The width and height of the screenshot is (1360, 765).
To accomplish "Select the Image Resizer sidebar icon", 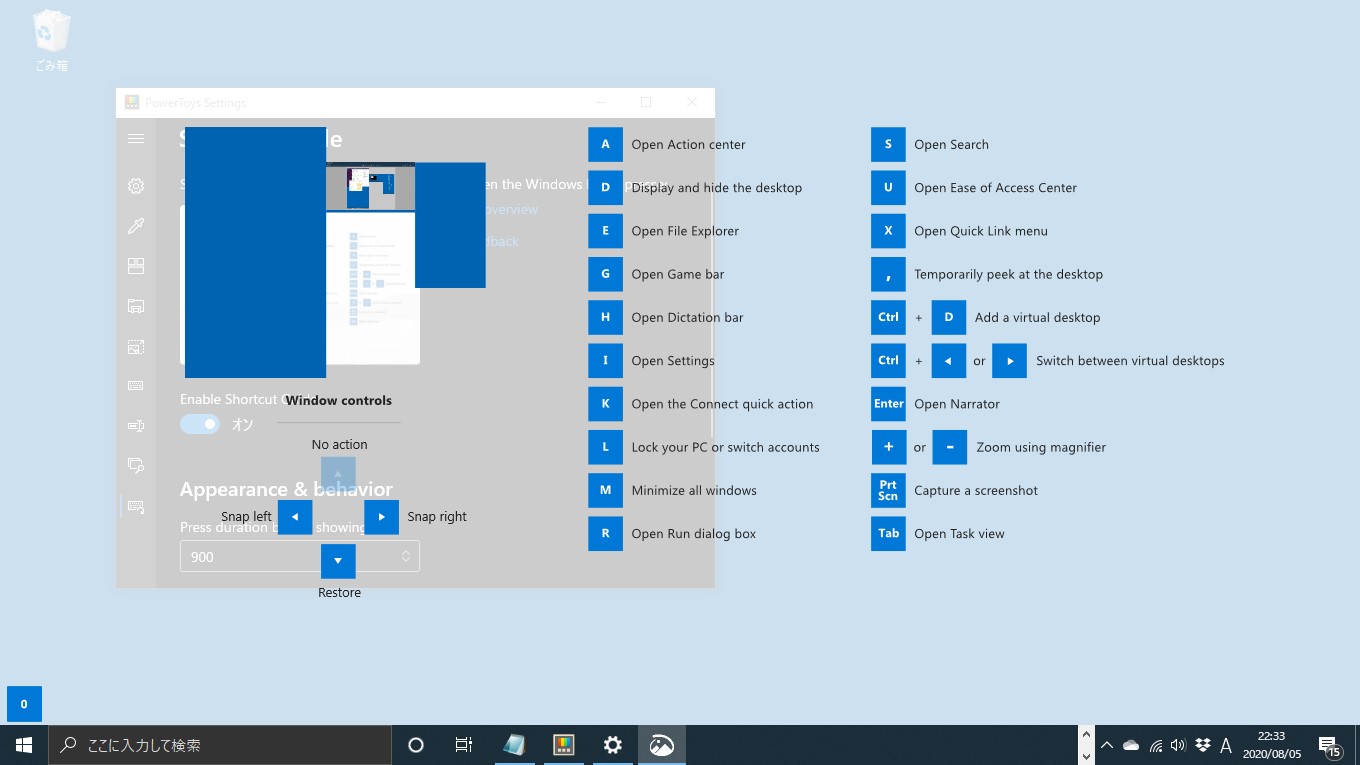I will (136, 347).
